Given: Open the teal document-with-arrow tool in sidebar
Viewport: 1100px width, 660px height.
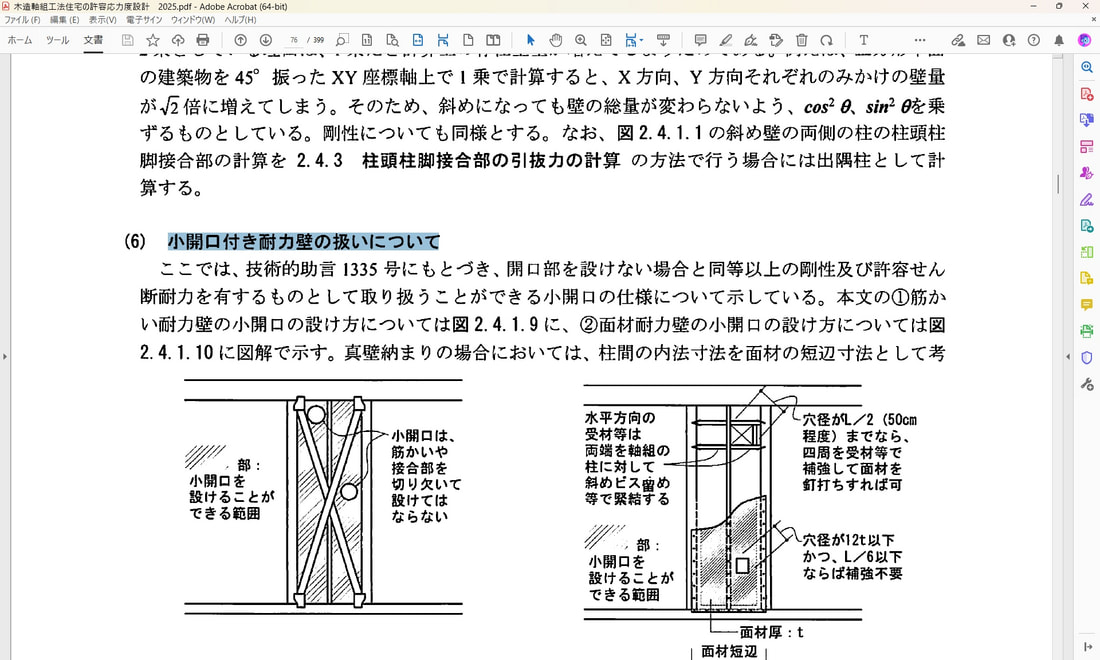Looking at the screenshot, I should click(1087, 226).
